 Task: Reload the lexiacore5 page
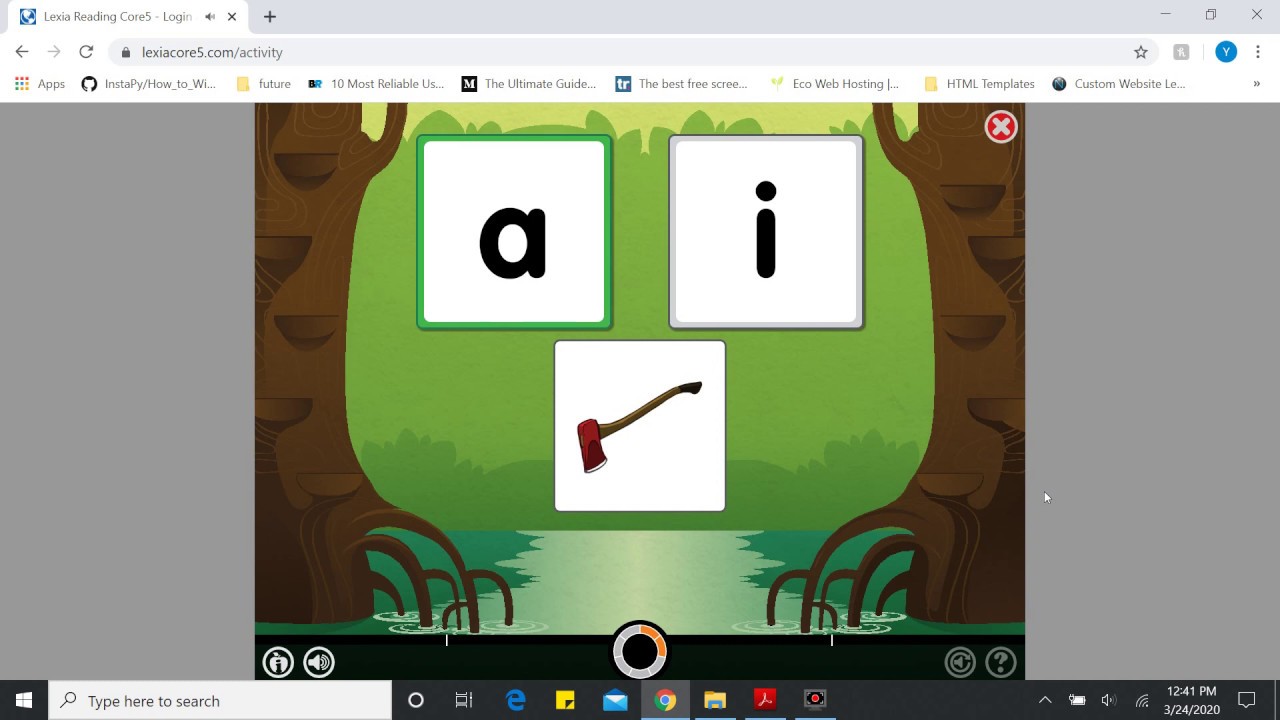86,52
